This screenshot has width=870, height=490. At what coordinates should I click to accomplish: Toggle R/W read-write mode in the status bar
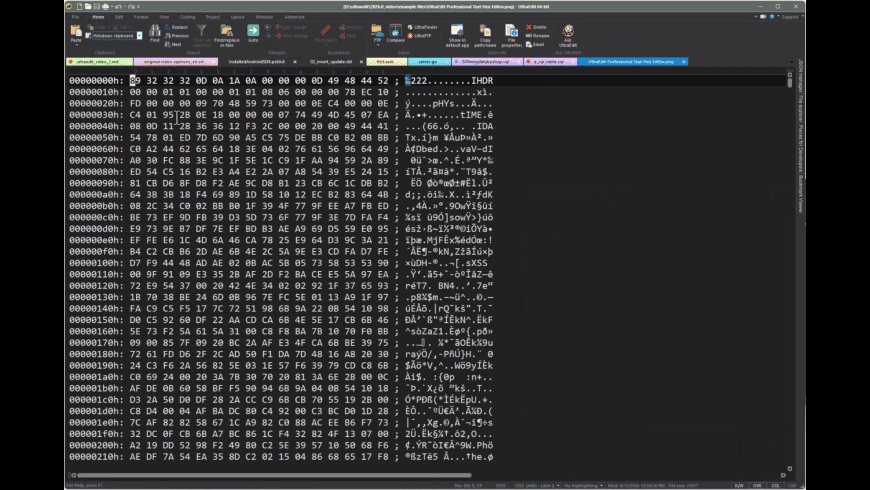tap(739, 486)
